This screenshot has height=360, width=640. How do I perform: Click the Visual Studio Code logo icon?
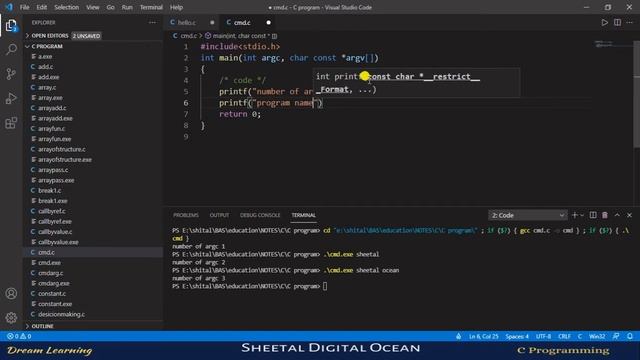tap(9, 7)
